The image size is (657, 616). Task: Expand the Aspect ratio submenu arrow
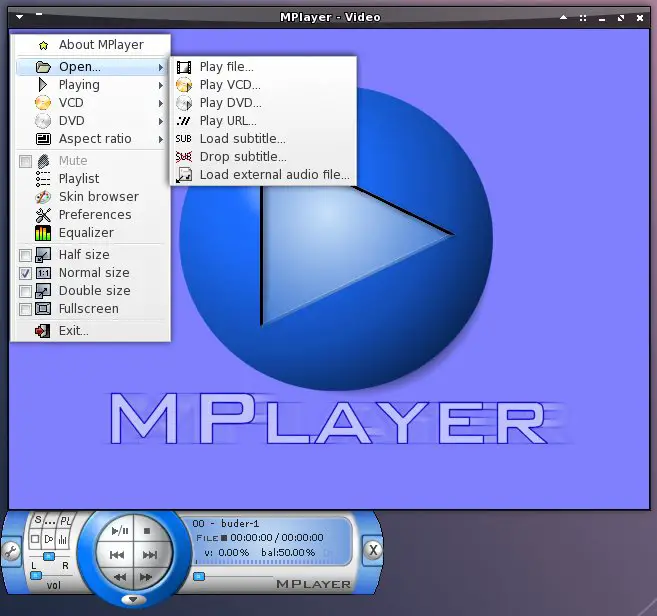coord(160,139)
